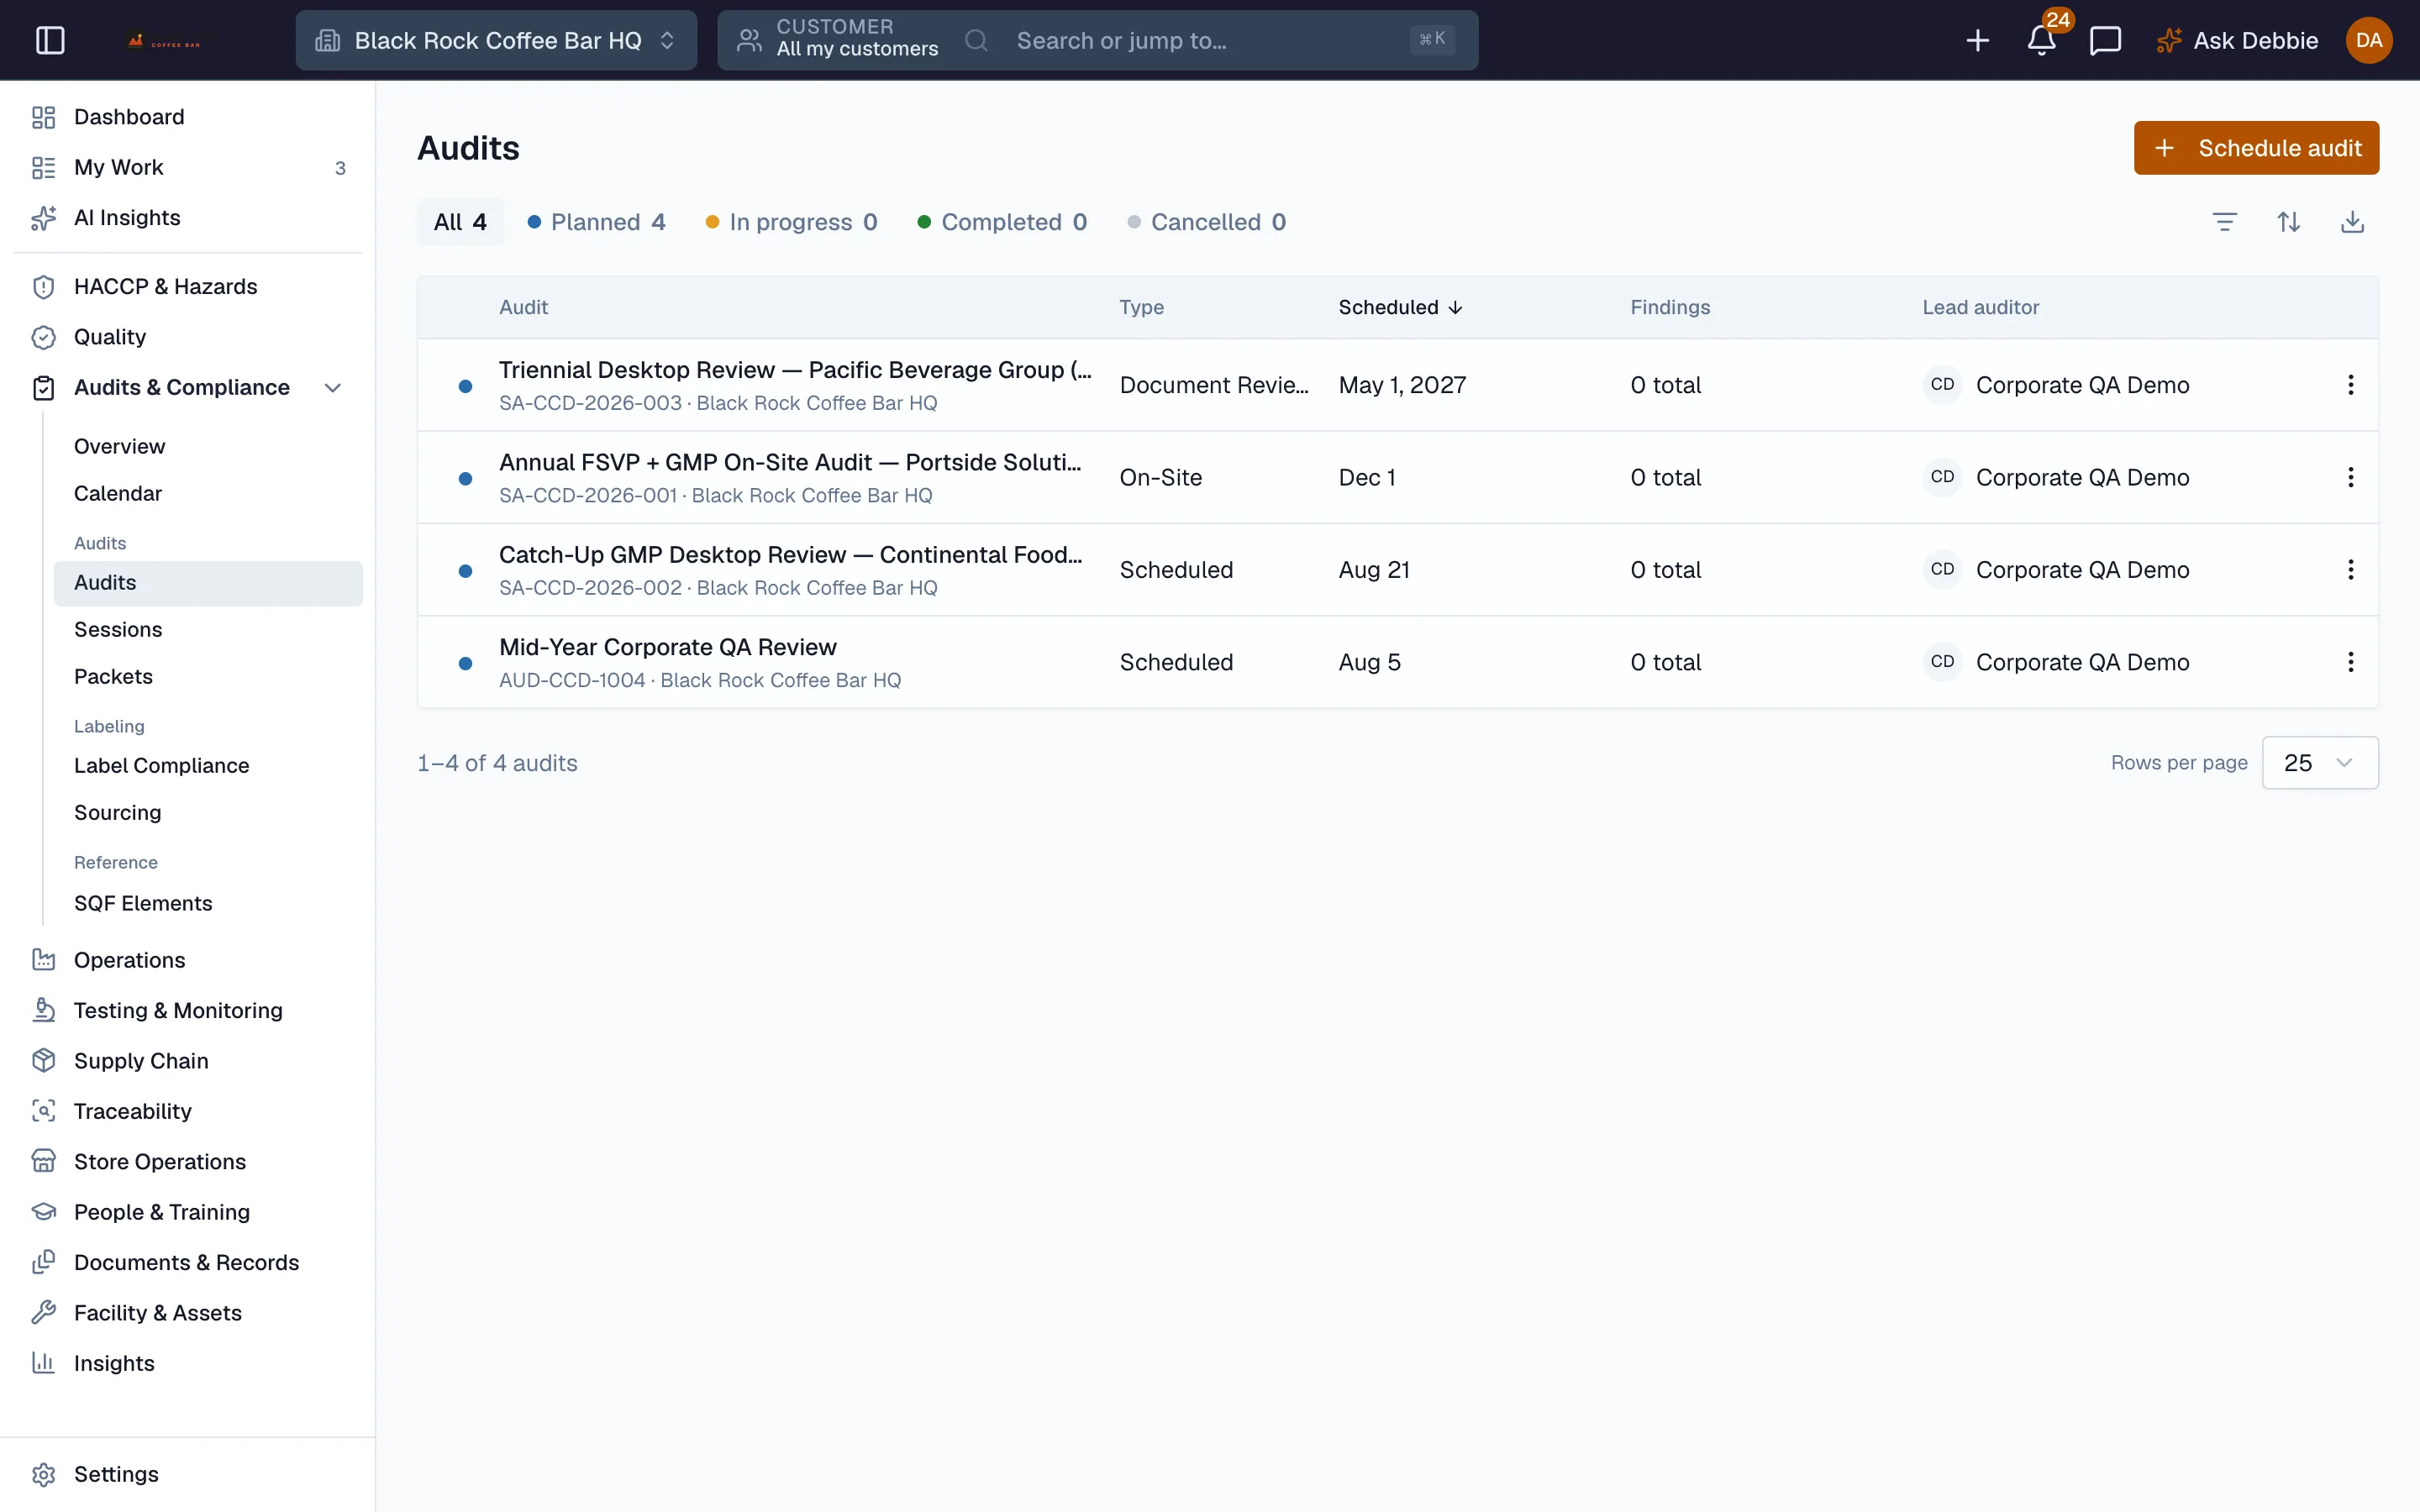Screen dimensions: 2420x1512
Task: Open row menu for Triennial Desktop Review
Action: coord(2350,385)
